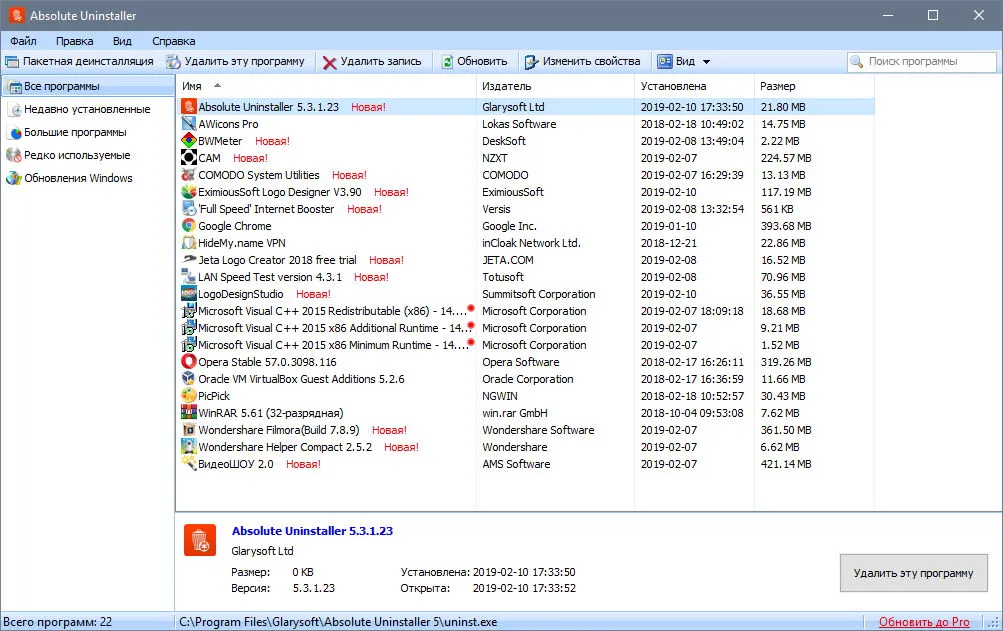Viewport: 1003px width, 631px height.
Task: Select the BWMeter program icon
Action: tap(189, 141)
